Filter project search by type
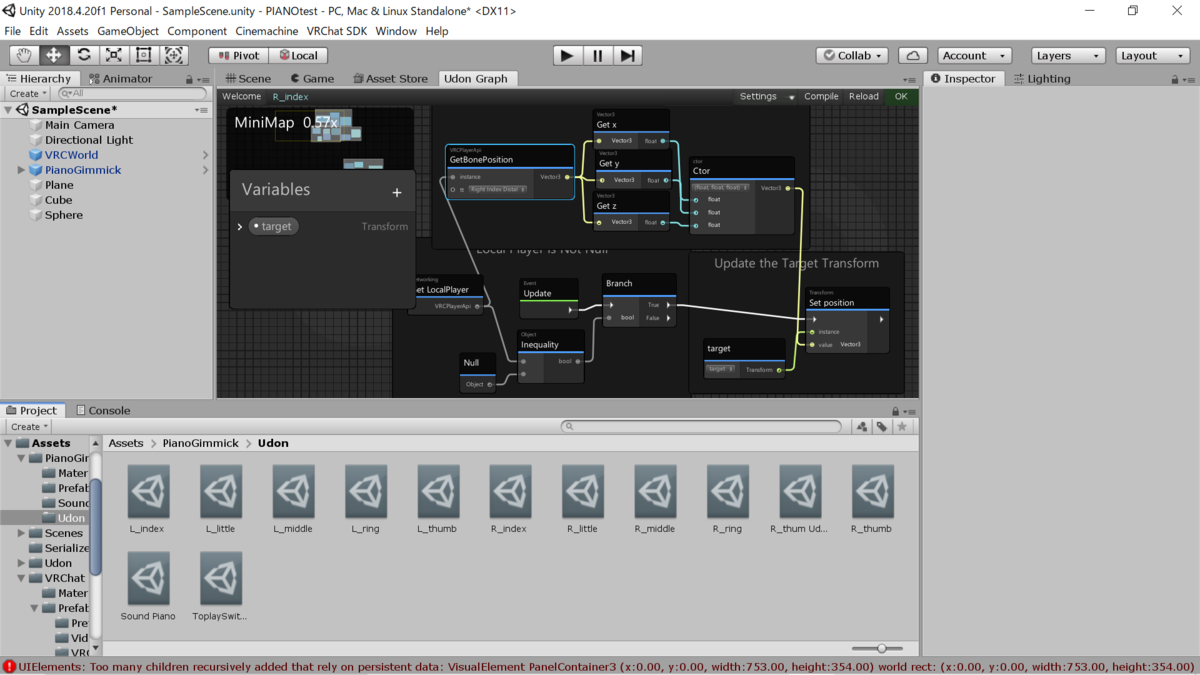 (x=862, y=426)
